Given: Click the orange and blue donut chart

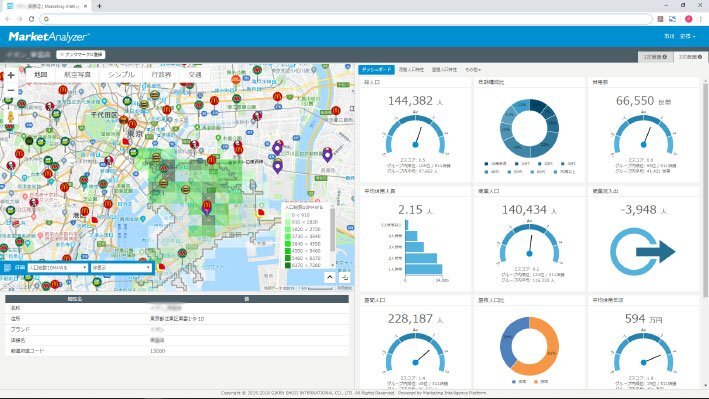Looking at the screenshot, I should click(x=529, y=346).
